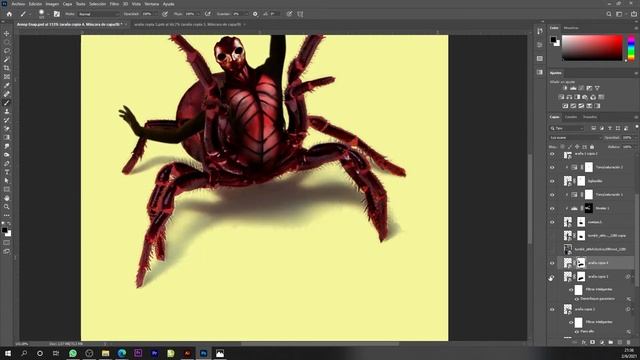The height and width of the screenshot is (360, 640).
Task: Pick a color in the red color field
Action: [592, 48]
